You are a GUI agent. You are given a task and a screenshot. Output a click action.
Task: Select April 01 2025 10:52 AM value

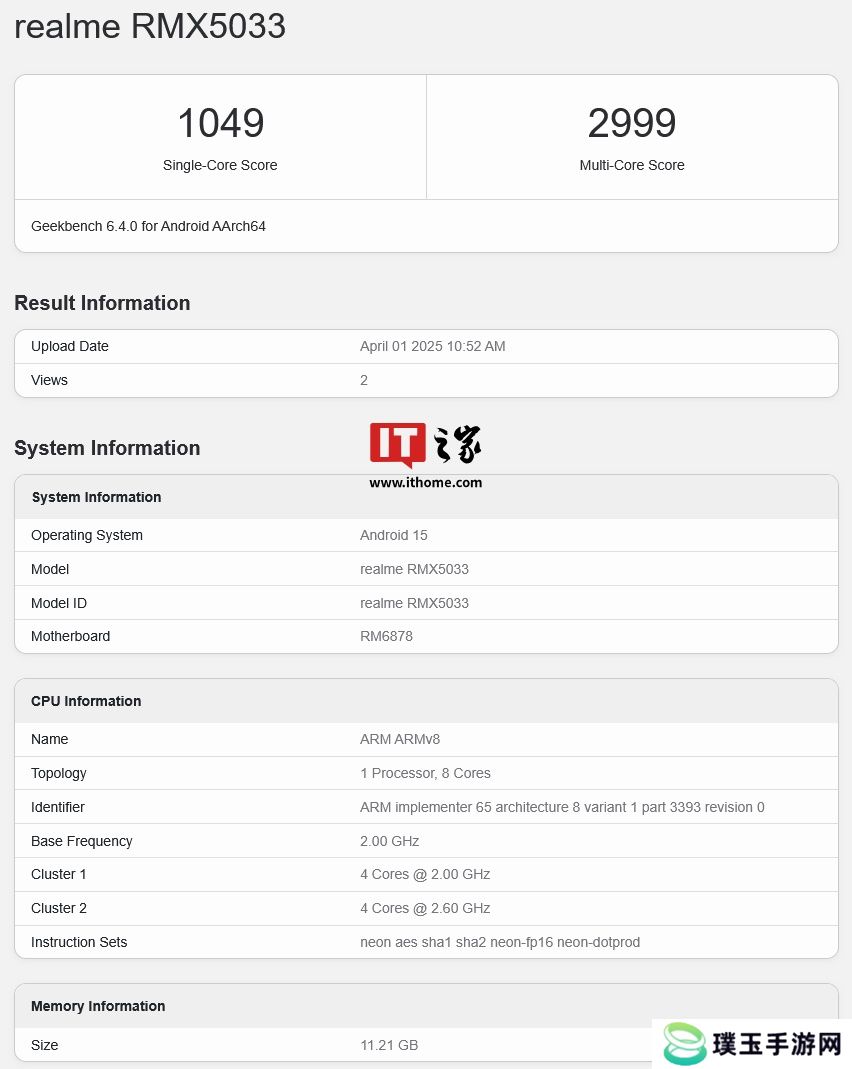point(433,346)
